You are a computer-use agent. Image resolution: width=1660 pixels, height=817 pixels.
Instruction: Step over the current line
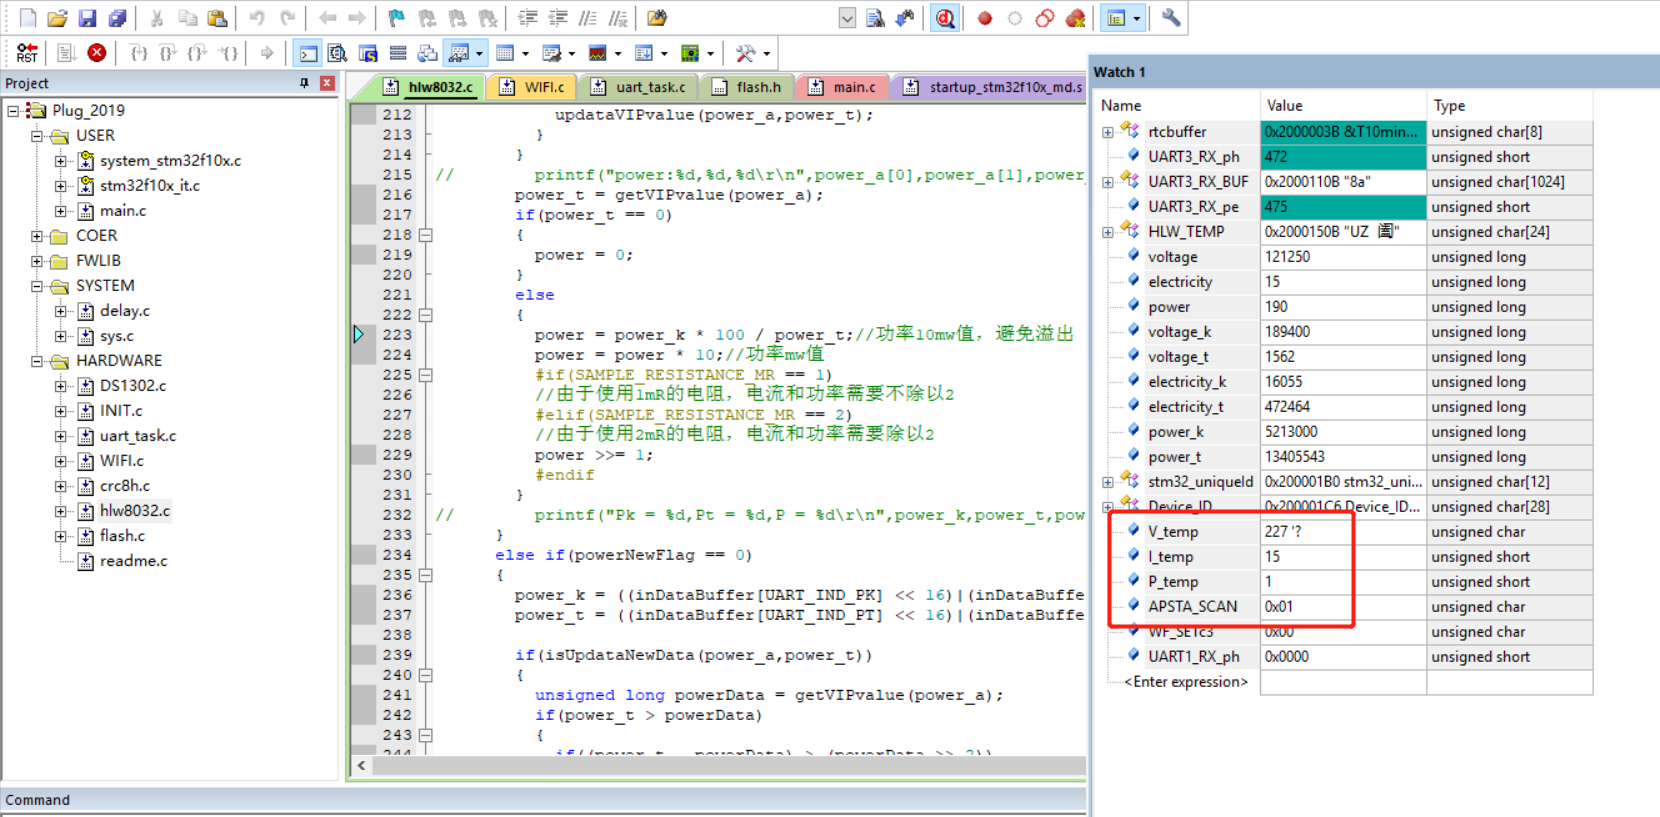[169, 53]
